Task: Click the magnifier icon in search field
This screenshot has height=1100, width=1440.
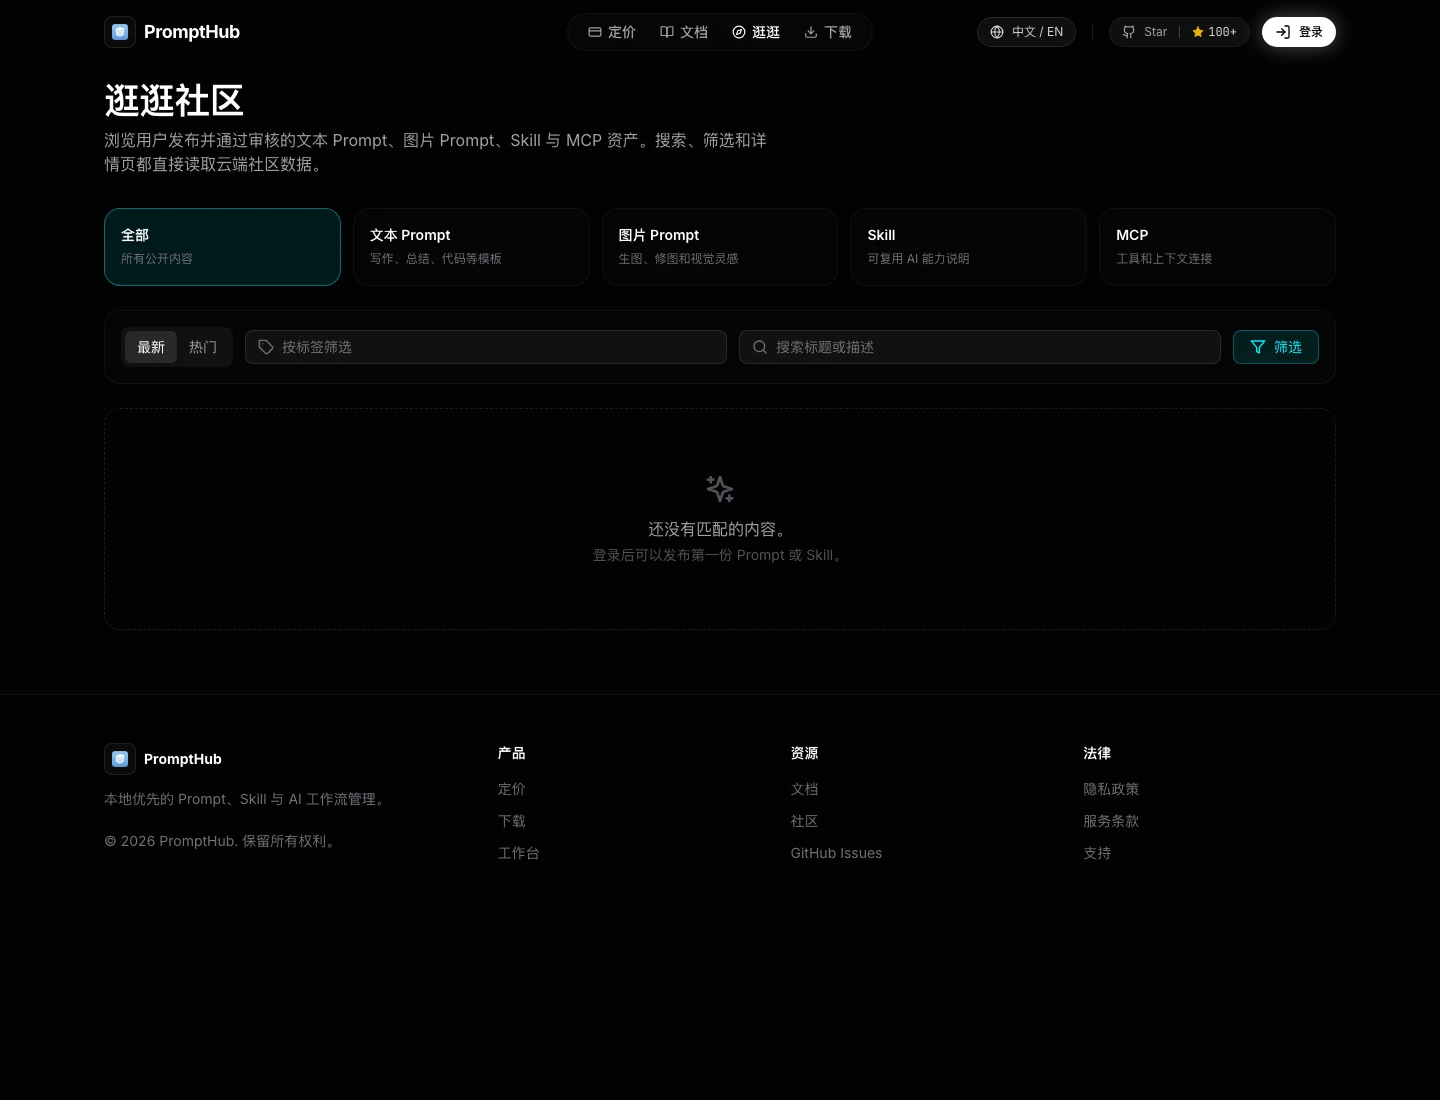Action: click(760, 347)
